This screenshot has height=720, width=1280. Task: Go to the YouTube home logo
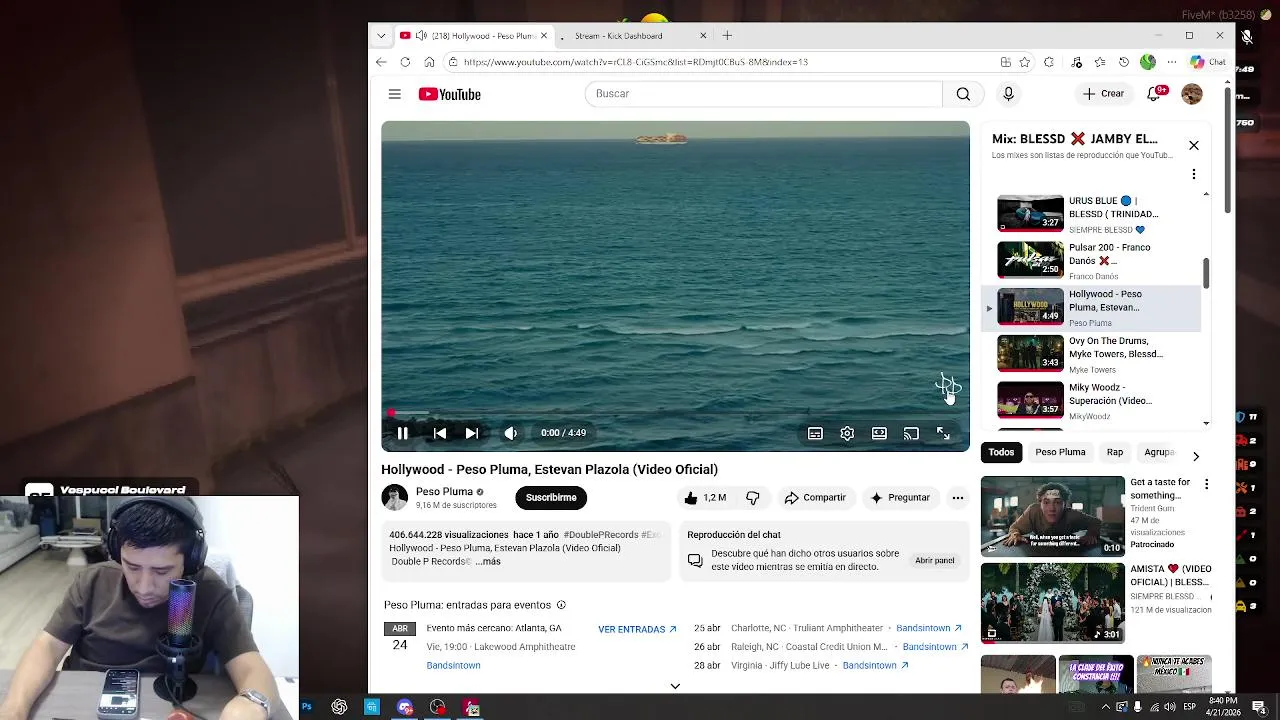(449, 94)
